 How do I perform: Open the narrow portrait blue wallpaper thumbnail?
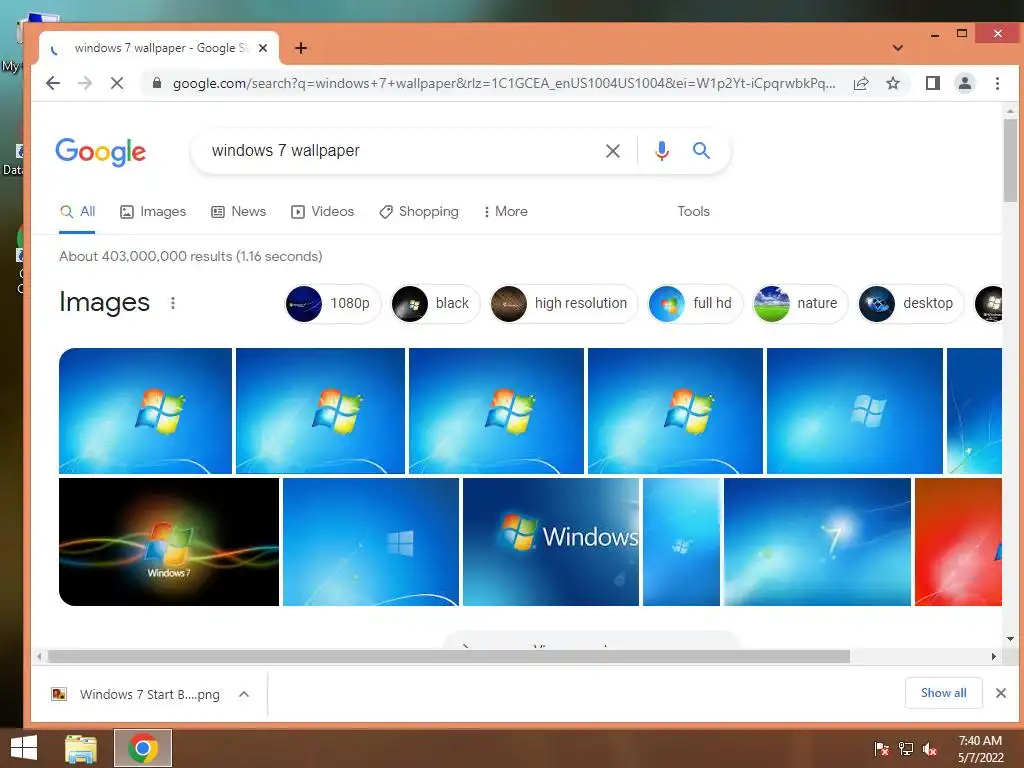click(x=681, y=542)
